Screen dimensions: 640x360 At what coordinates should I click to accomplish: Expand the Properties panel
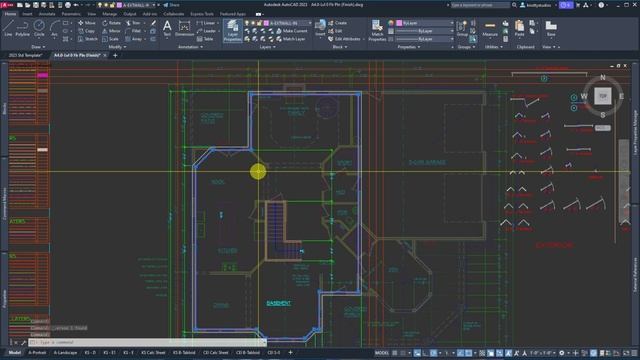coord(409,47)
